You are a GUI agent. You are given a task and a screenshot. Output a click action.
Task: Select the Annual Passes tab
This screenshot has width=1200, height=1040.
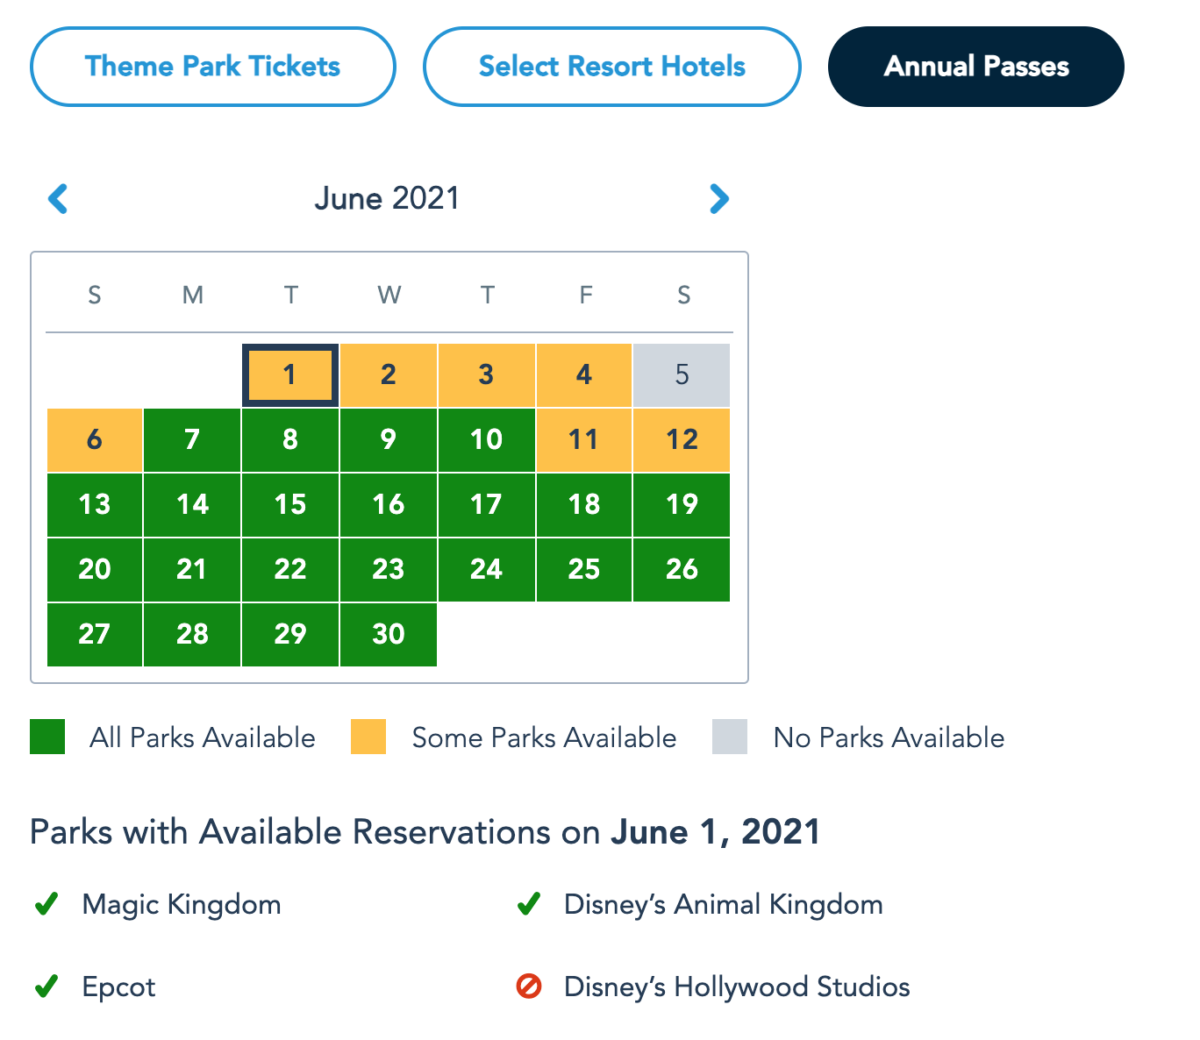coord(976,67)
